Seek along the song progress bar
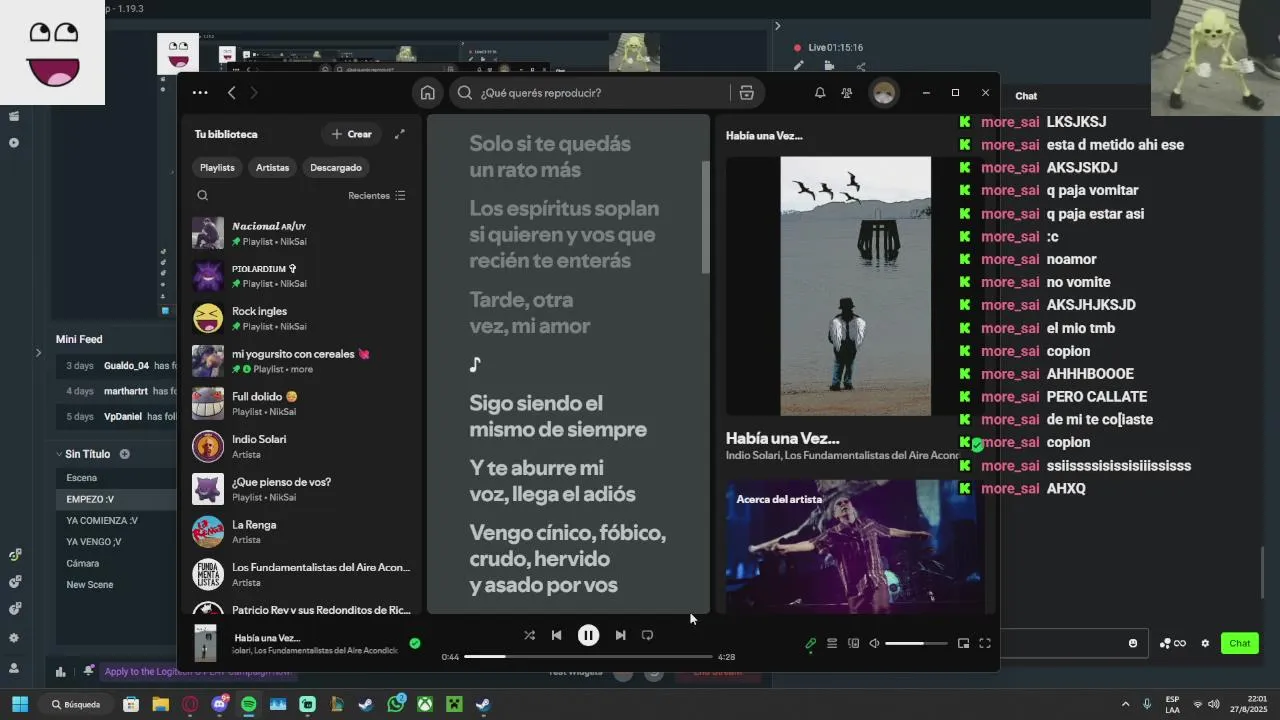1280x720 pixels. coord(589,657)
